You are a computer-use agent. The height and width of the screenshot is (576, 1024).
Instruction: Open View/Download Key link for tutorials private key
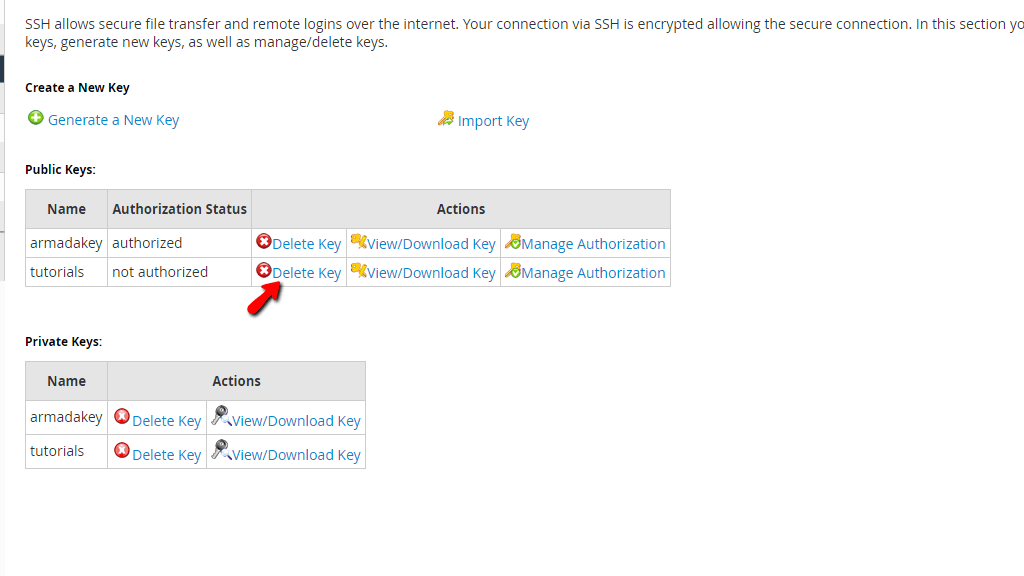[x=296, y=455]
